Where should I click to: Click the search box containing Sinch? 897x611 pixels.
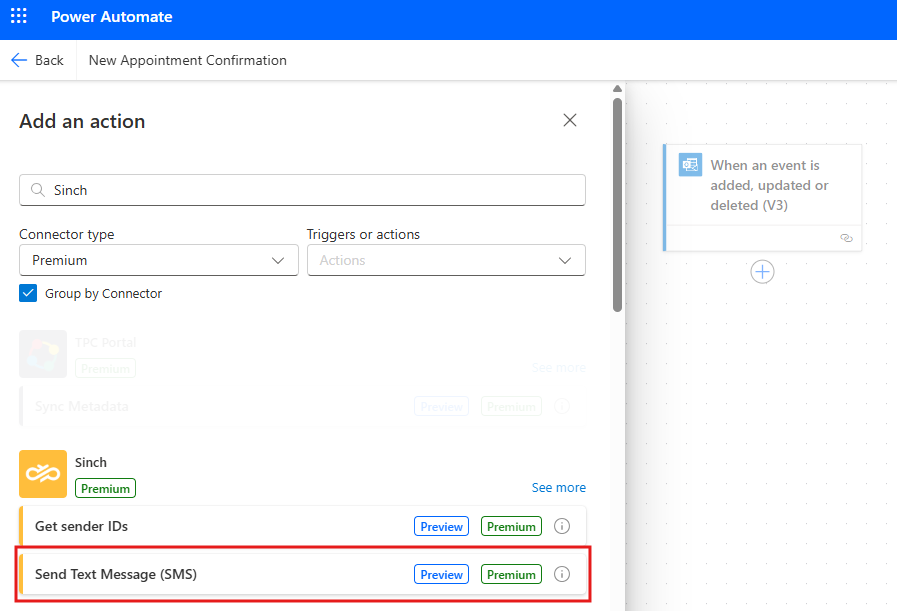point(302,190)
